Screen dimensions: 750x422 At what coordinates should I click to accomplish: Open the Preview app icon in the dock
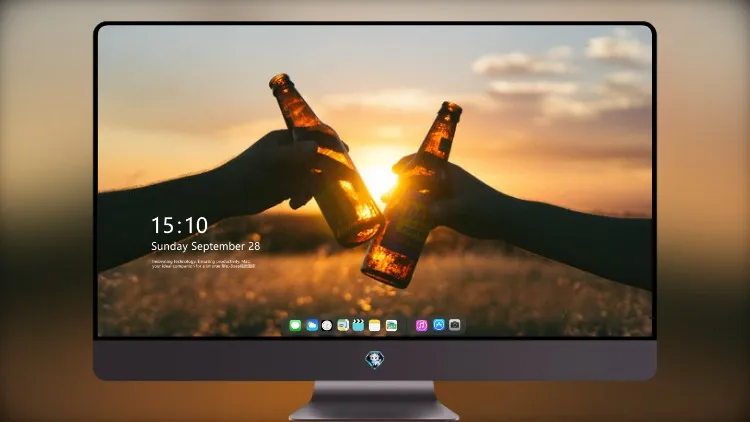[343, 326]
